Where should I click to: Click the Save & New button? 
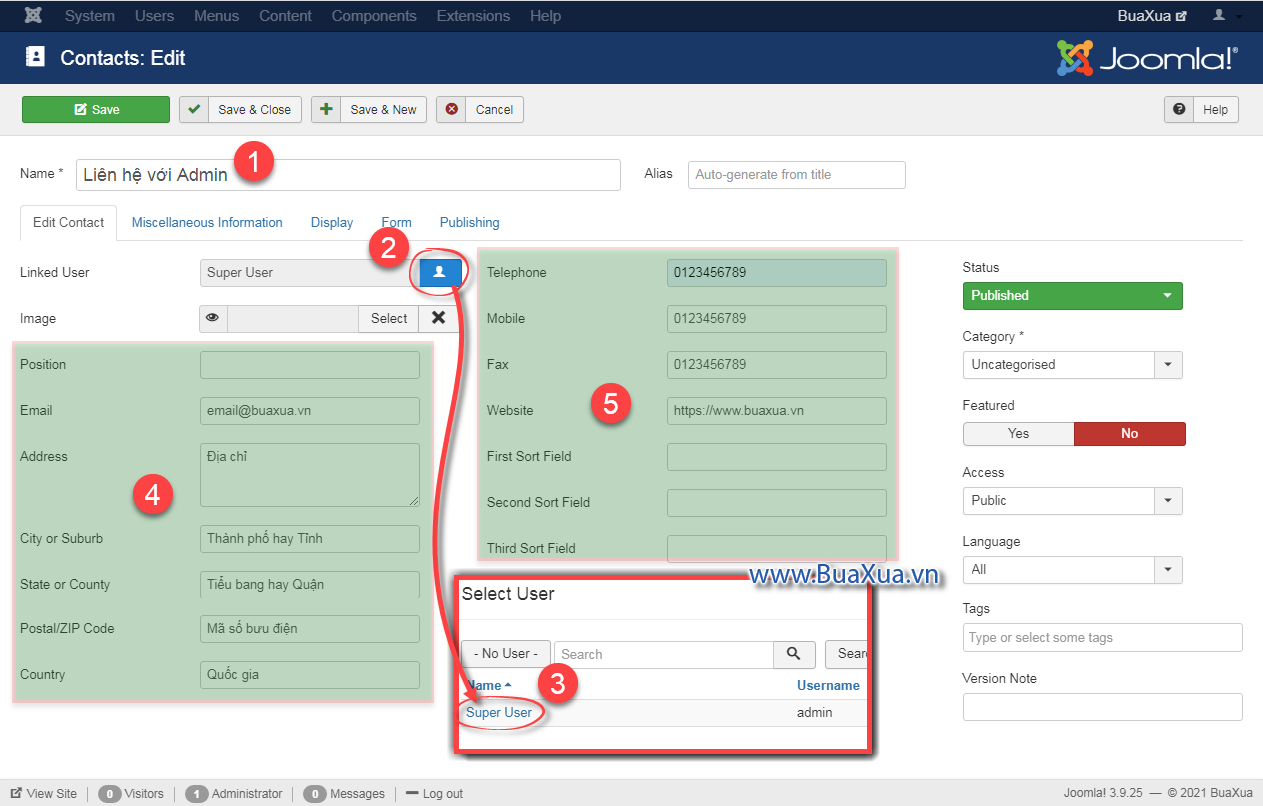[369, 110]
